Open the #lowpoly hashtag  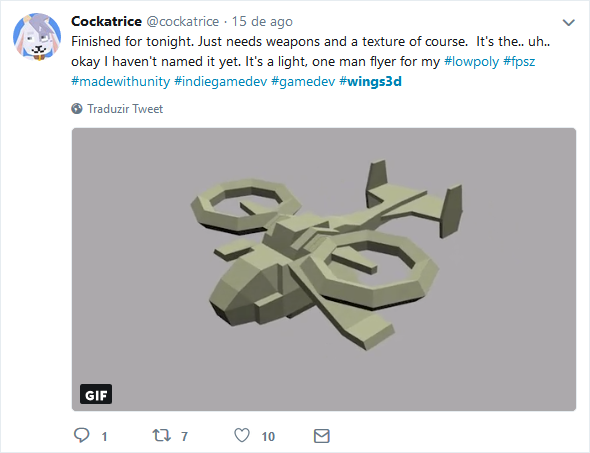click(471, 61)
